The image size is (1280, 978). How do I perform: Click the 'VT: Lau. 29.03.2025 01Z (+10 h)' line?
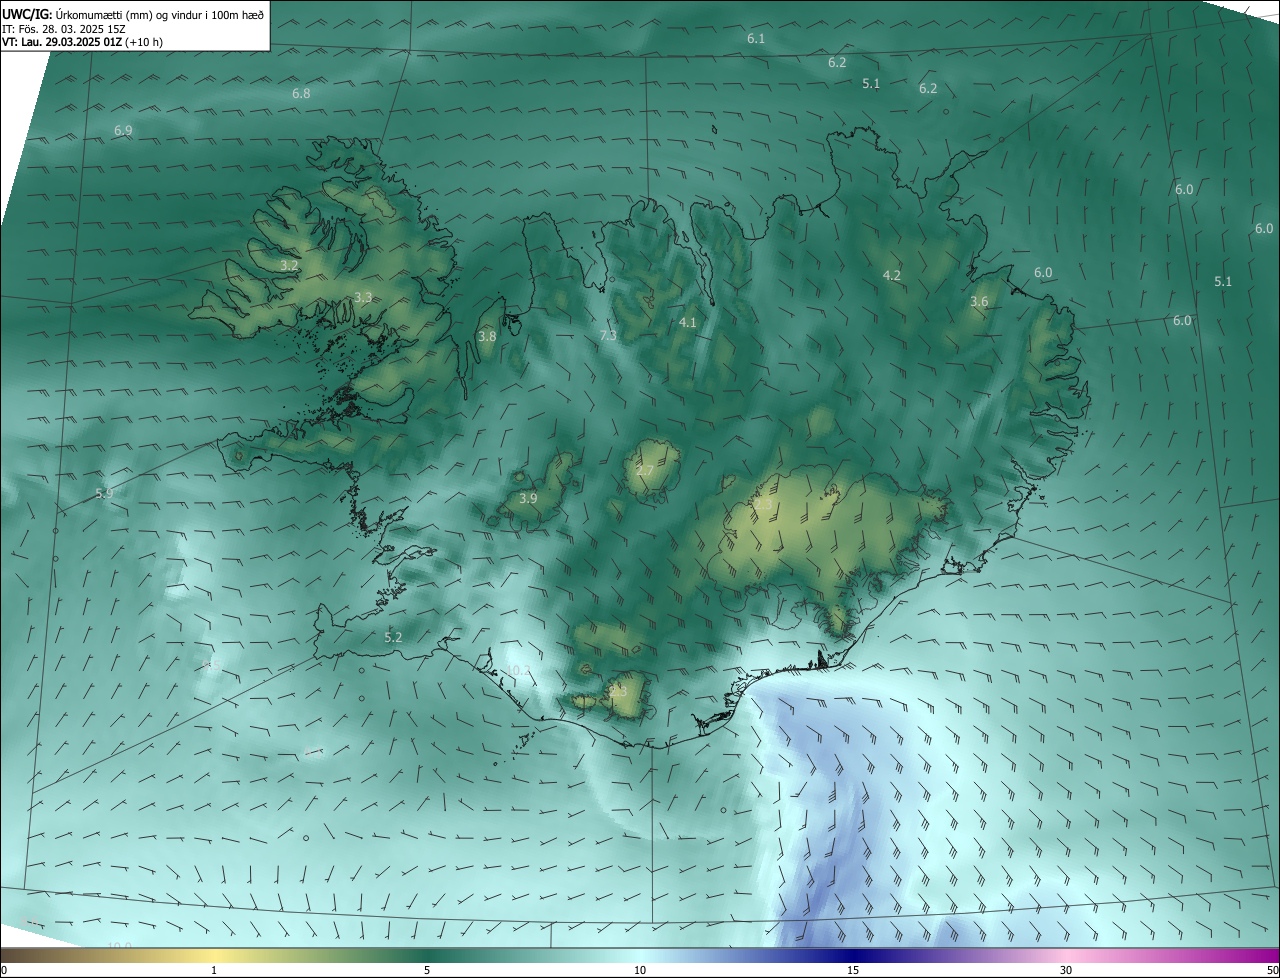[x=83, y=42]
